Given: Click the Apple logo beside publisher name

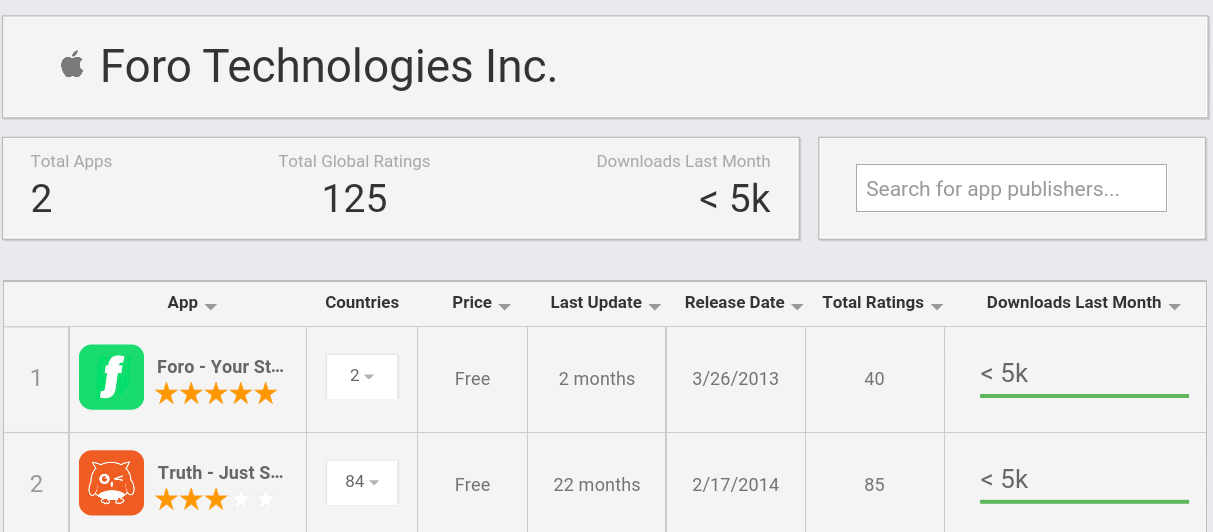Looking at the screenshot, I should click(x=71, y=66).
